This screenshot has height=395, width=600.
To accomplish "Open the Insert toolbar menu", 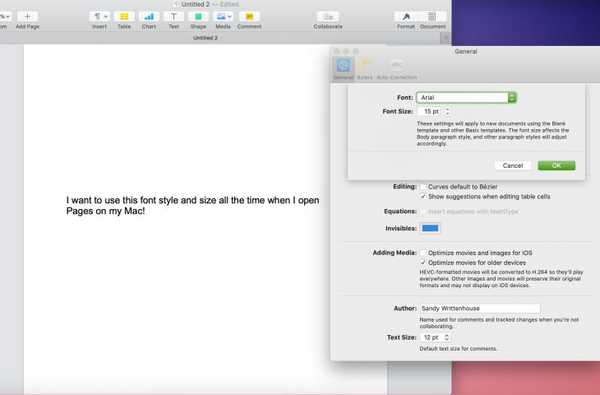I will pyautogui.click(x=99, y=16).
